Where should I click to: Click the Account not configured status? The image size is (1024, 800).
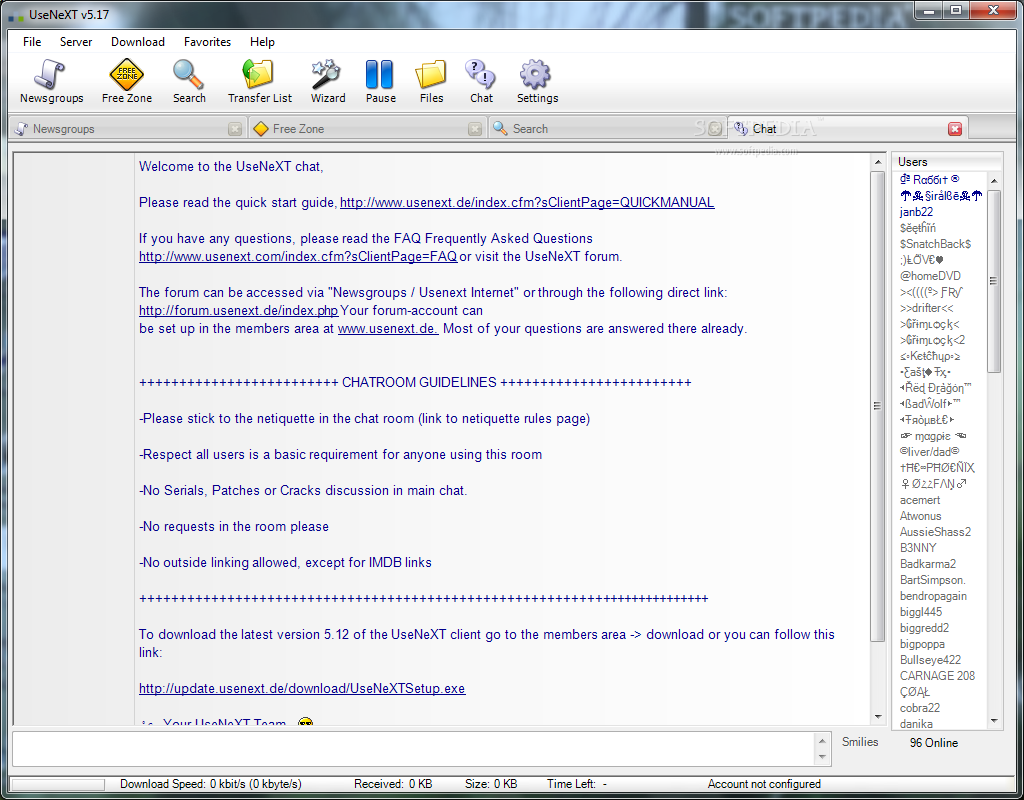point(764,784)
